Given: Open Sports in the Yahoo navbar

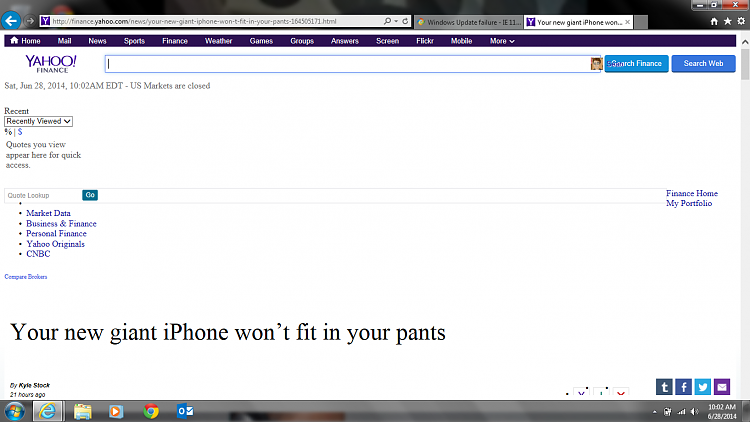Looking at the screenshot, I should tap(134, 41).
